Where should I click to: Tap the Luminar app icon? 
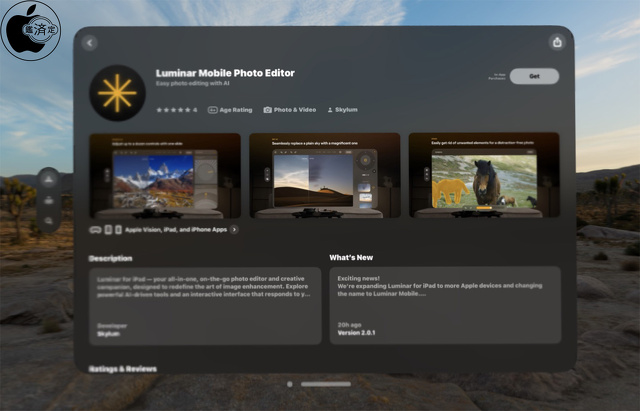(x=118, y=93)
